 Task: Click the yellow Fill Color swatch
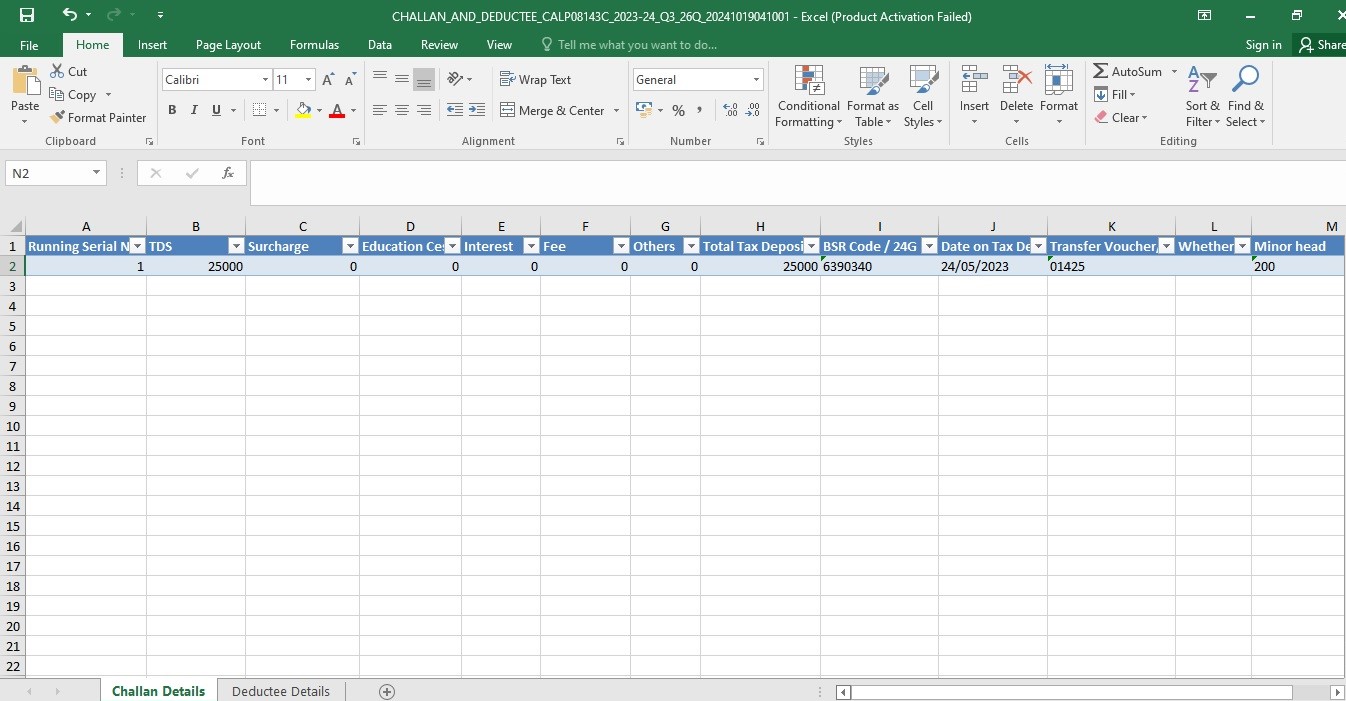coord(304,110)
